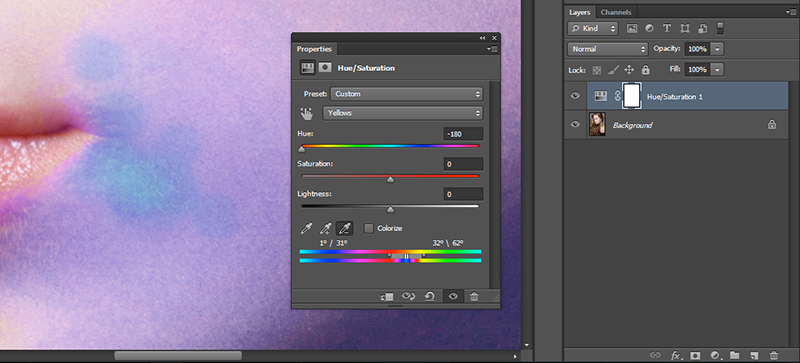The width and height of the screenshot is (800, 363).
Task: Click the Fill 100% input field
Action: tap(697, 69)
